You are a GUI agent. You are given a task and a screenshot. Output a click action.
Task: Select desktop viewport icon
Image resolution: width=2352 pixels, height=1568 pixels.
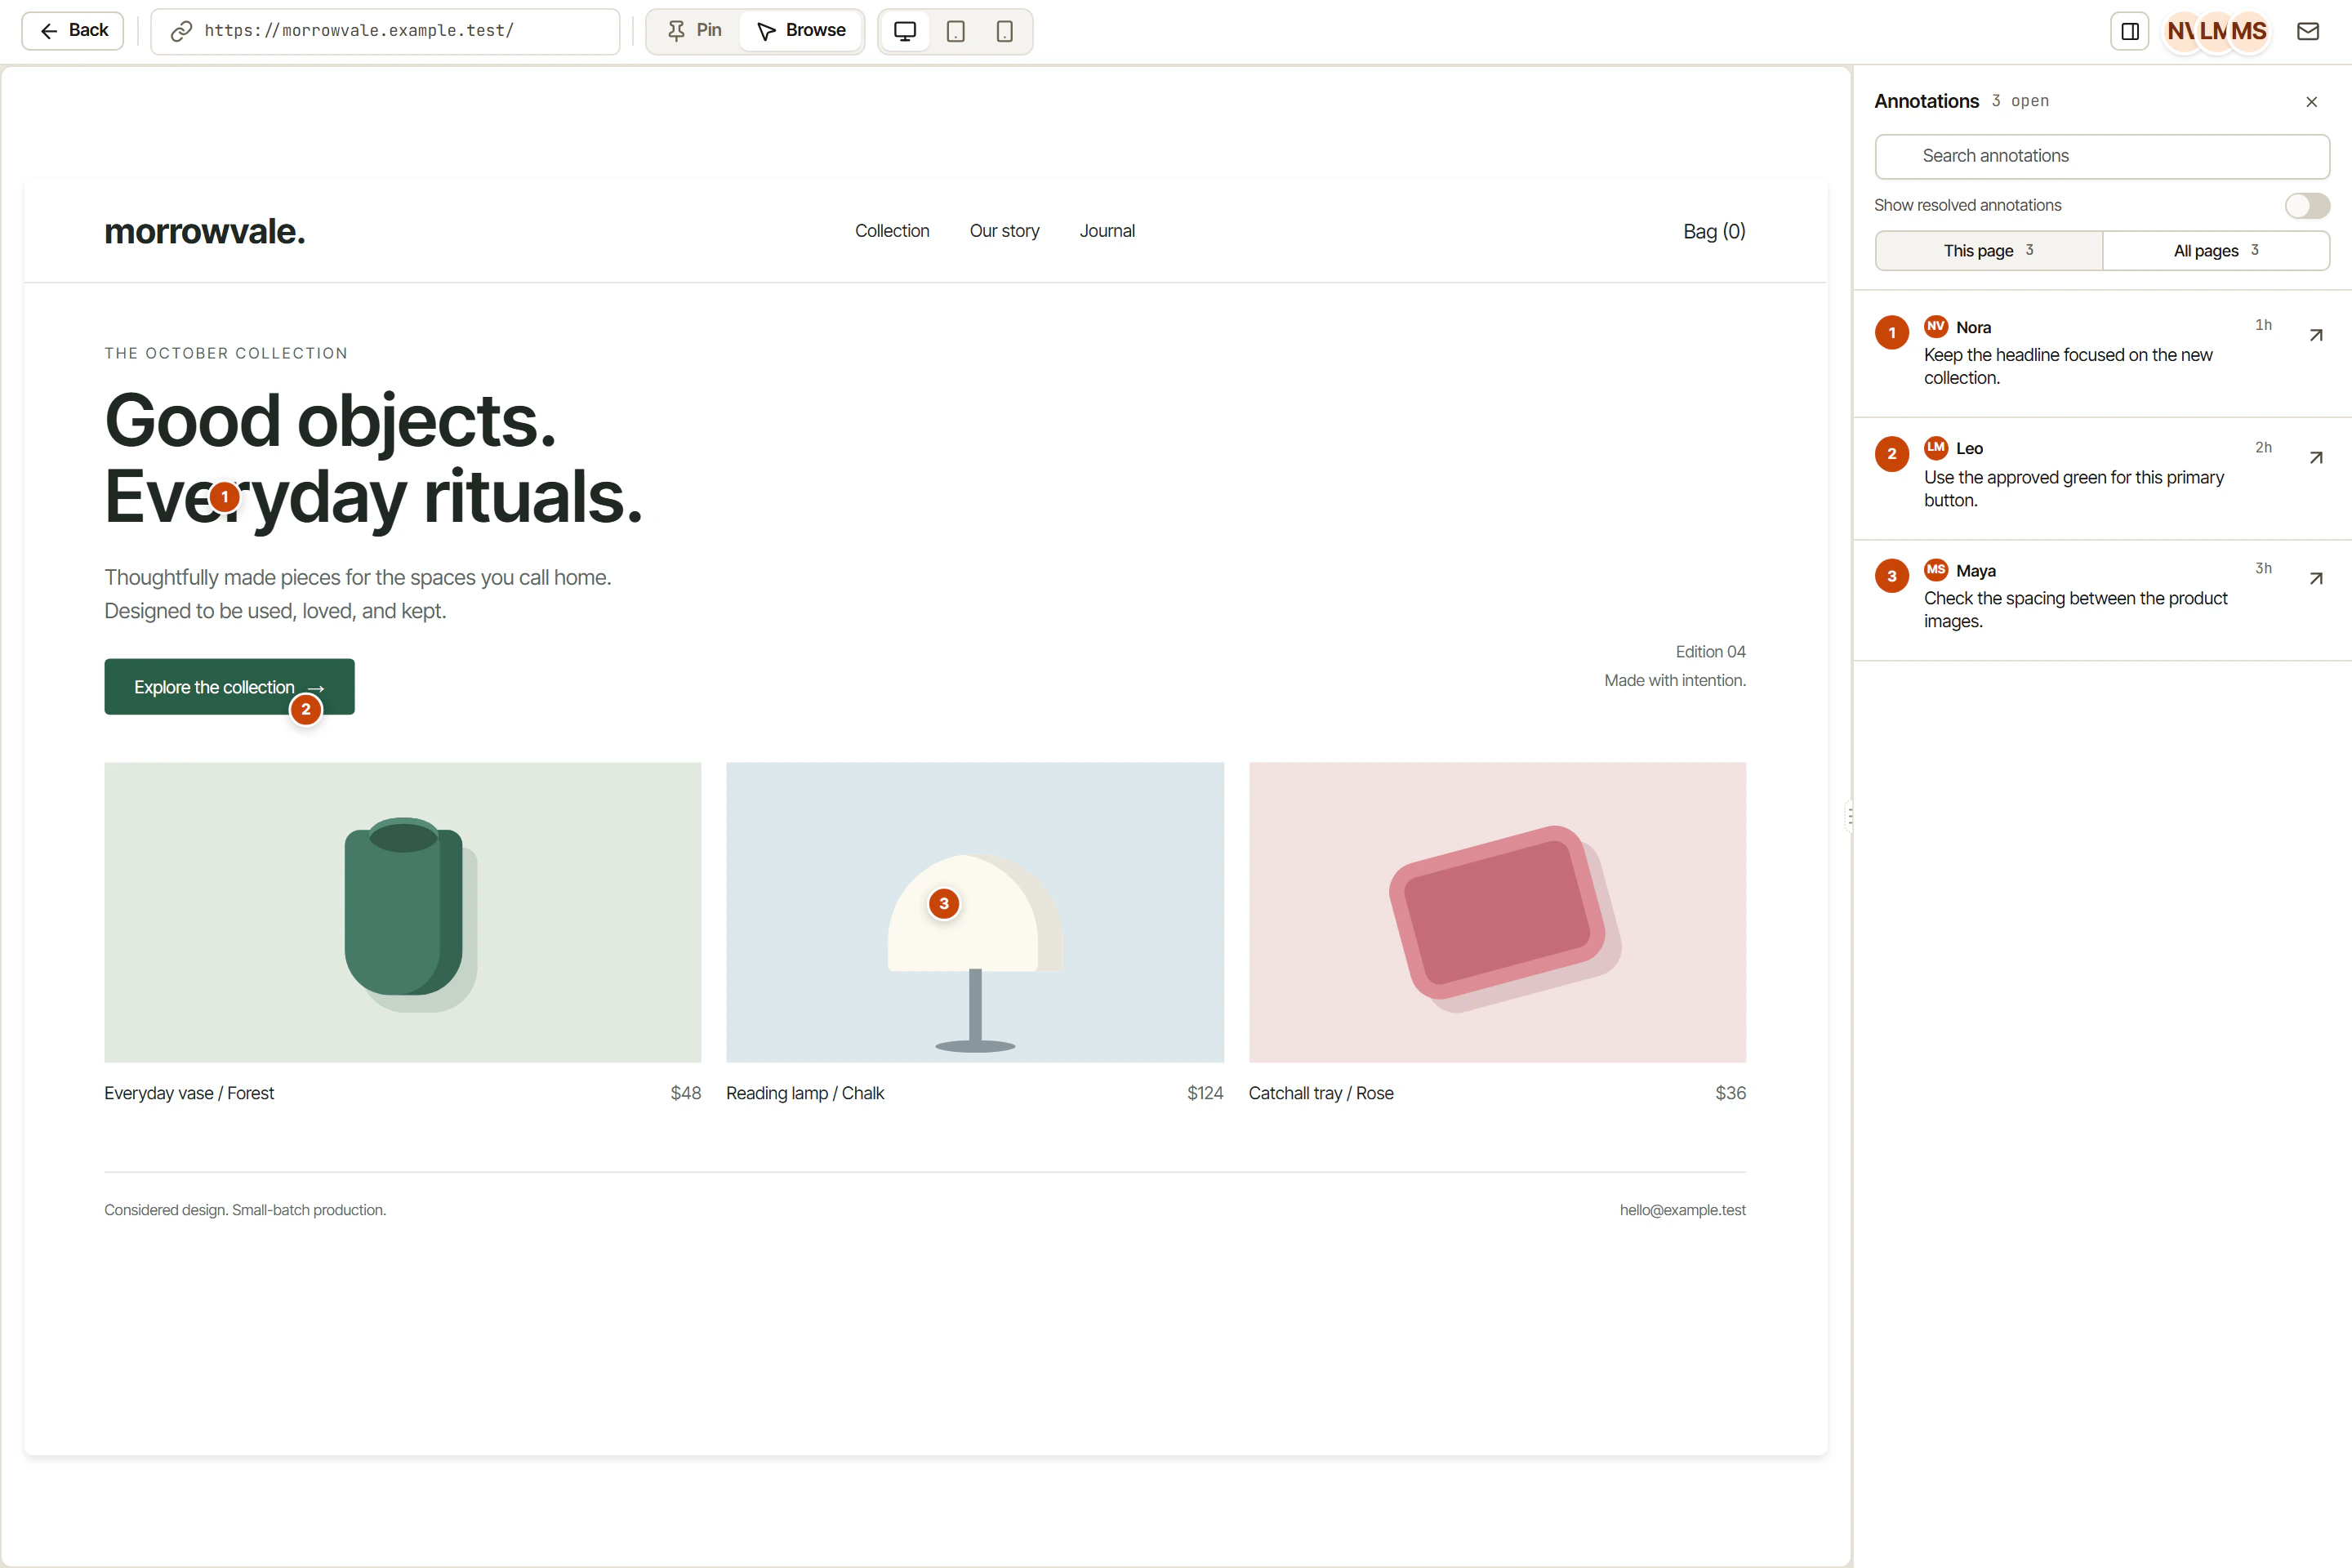(905, 31)
